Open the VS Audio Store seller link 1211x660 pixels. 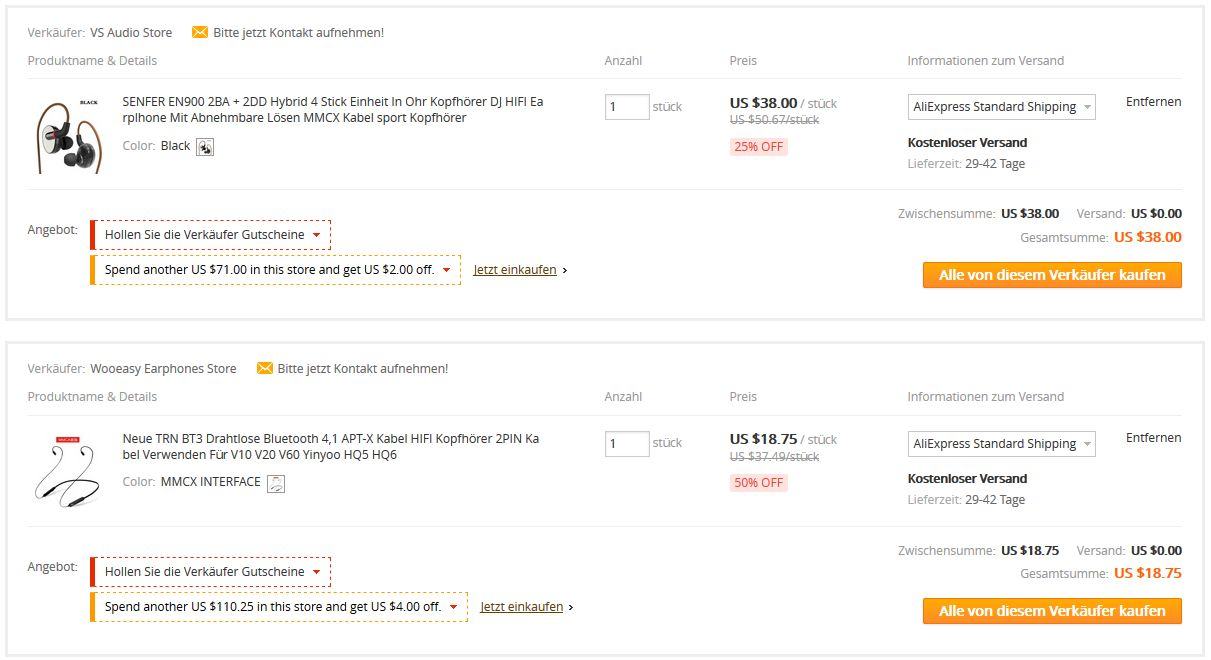(131, 33)
